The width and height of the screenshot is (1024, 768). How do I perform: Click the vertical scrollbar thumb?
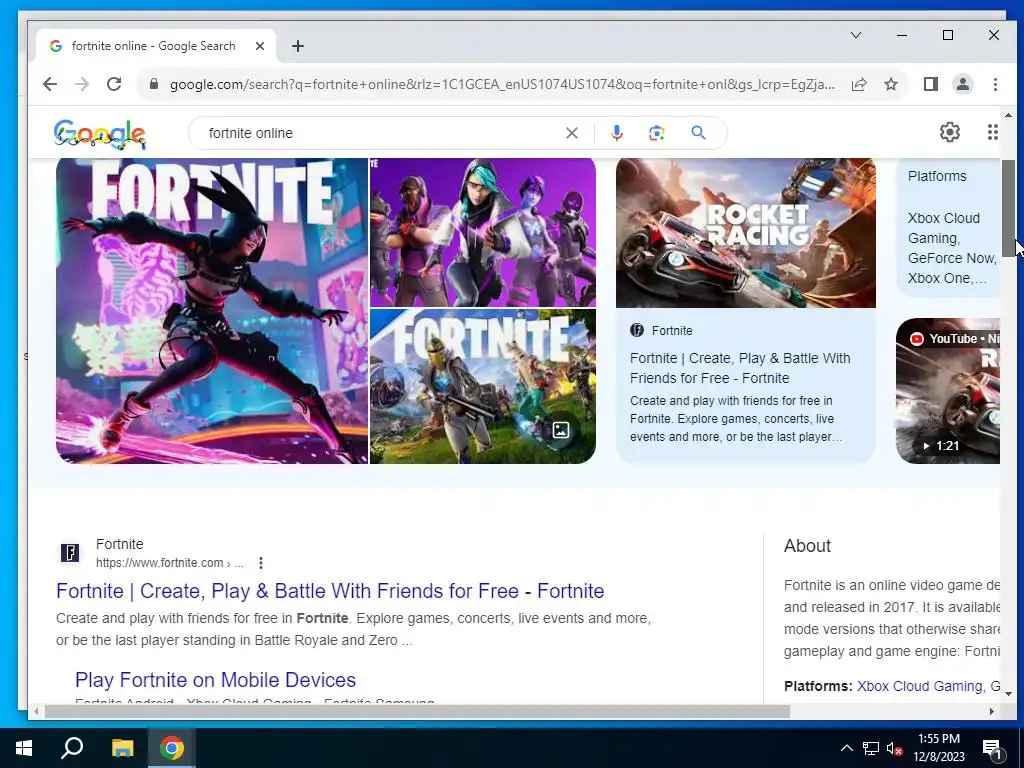[1008, 208]
